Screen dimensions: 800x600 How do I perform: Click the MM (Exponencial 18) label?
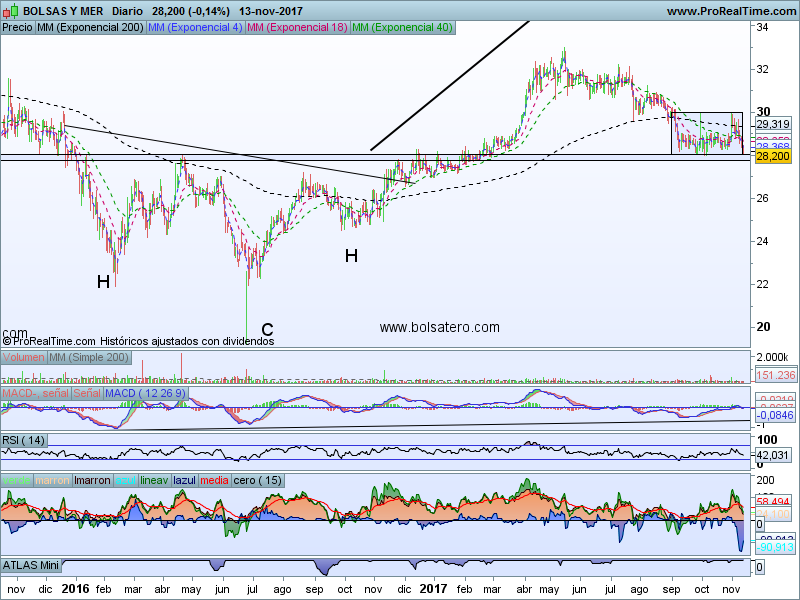pyautogui.click(x=297, y=27)
